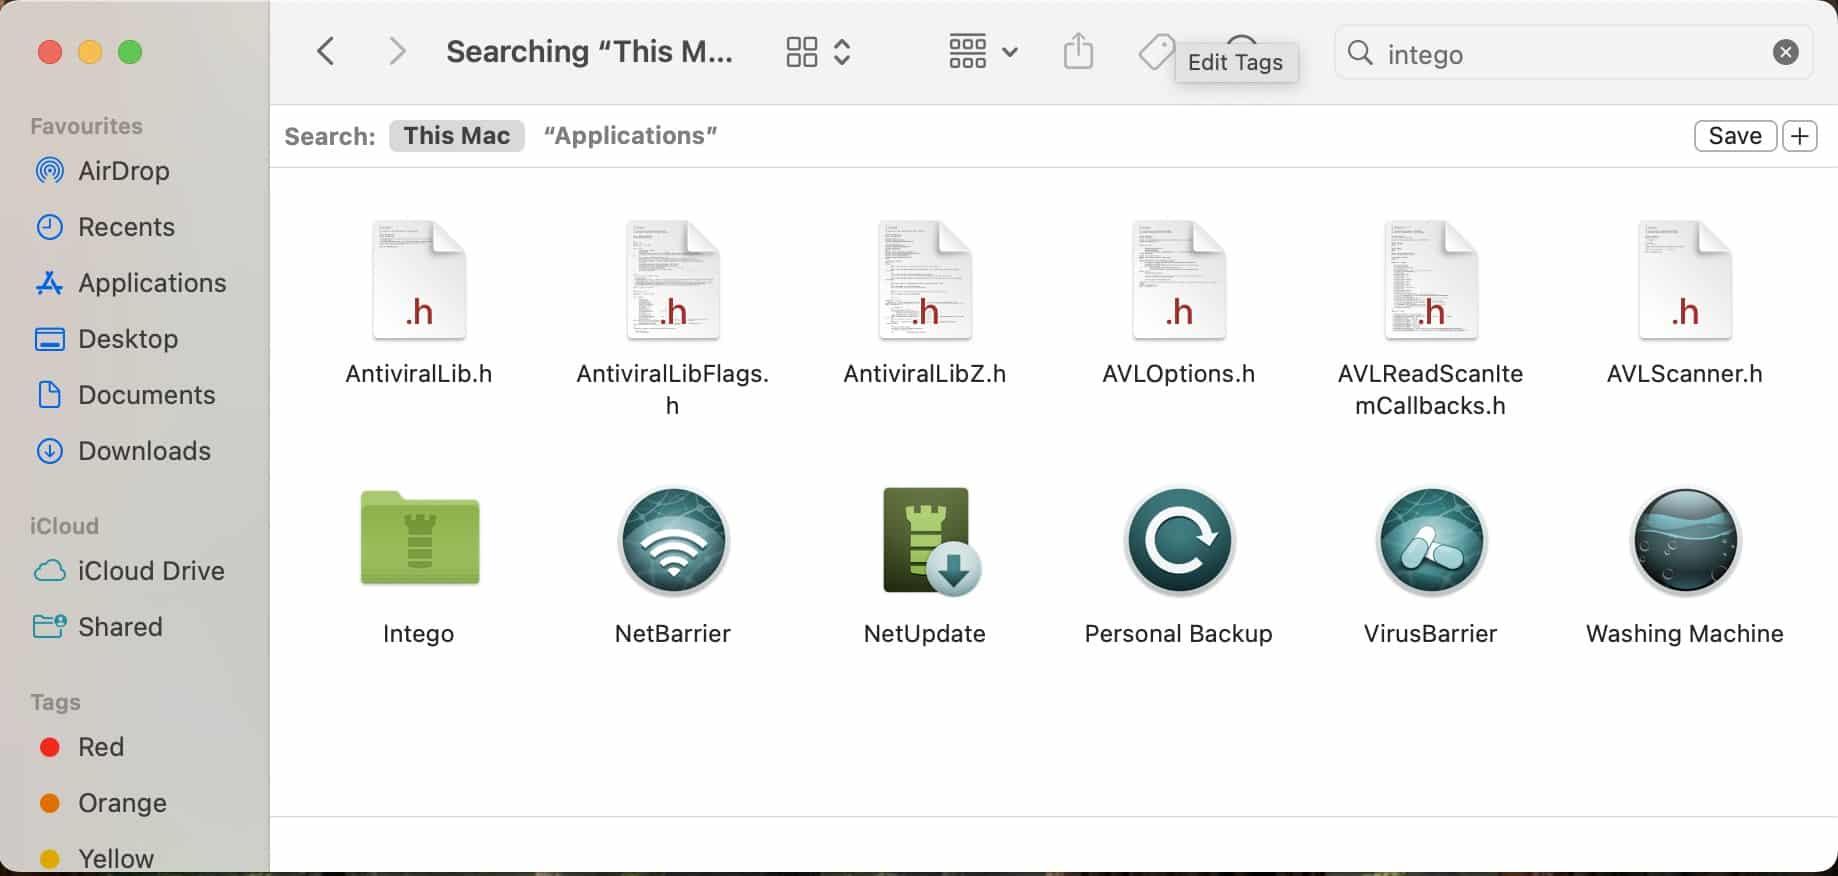Click the Share toolbar icon
The image size is (1838, 876).
[1078, 51]
